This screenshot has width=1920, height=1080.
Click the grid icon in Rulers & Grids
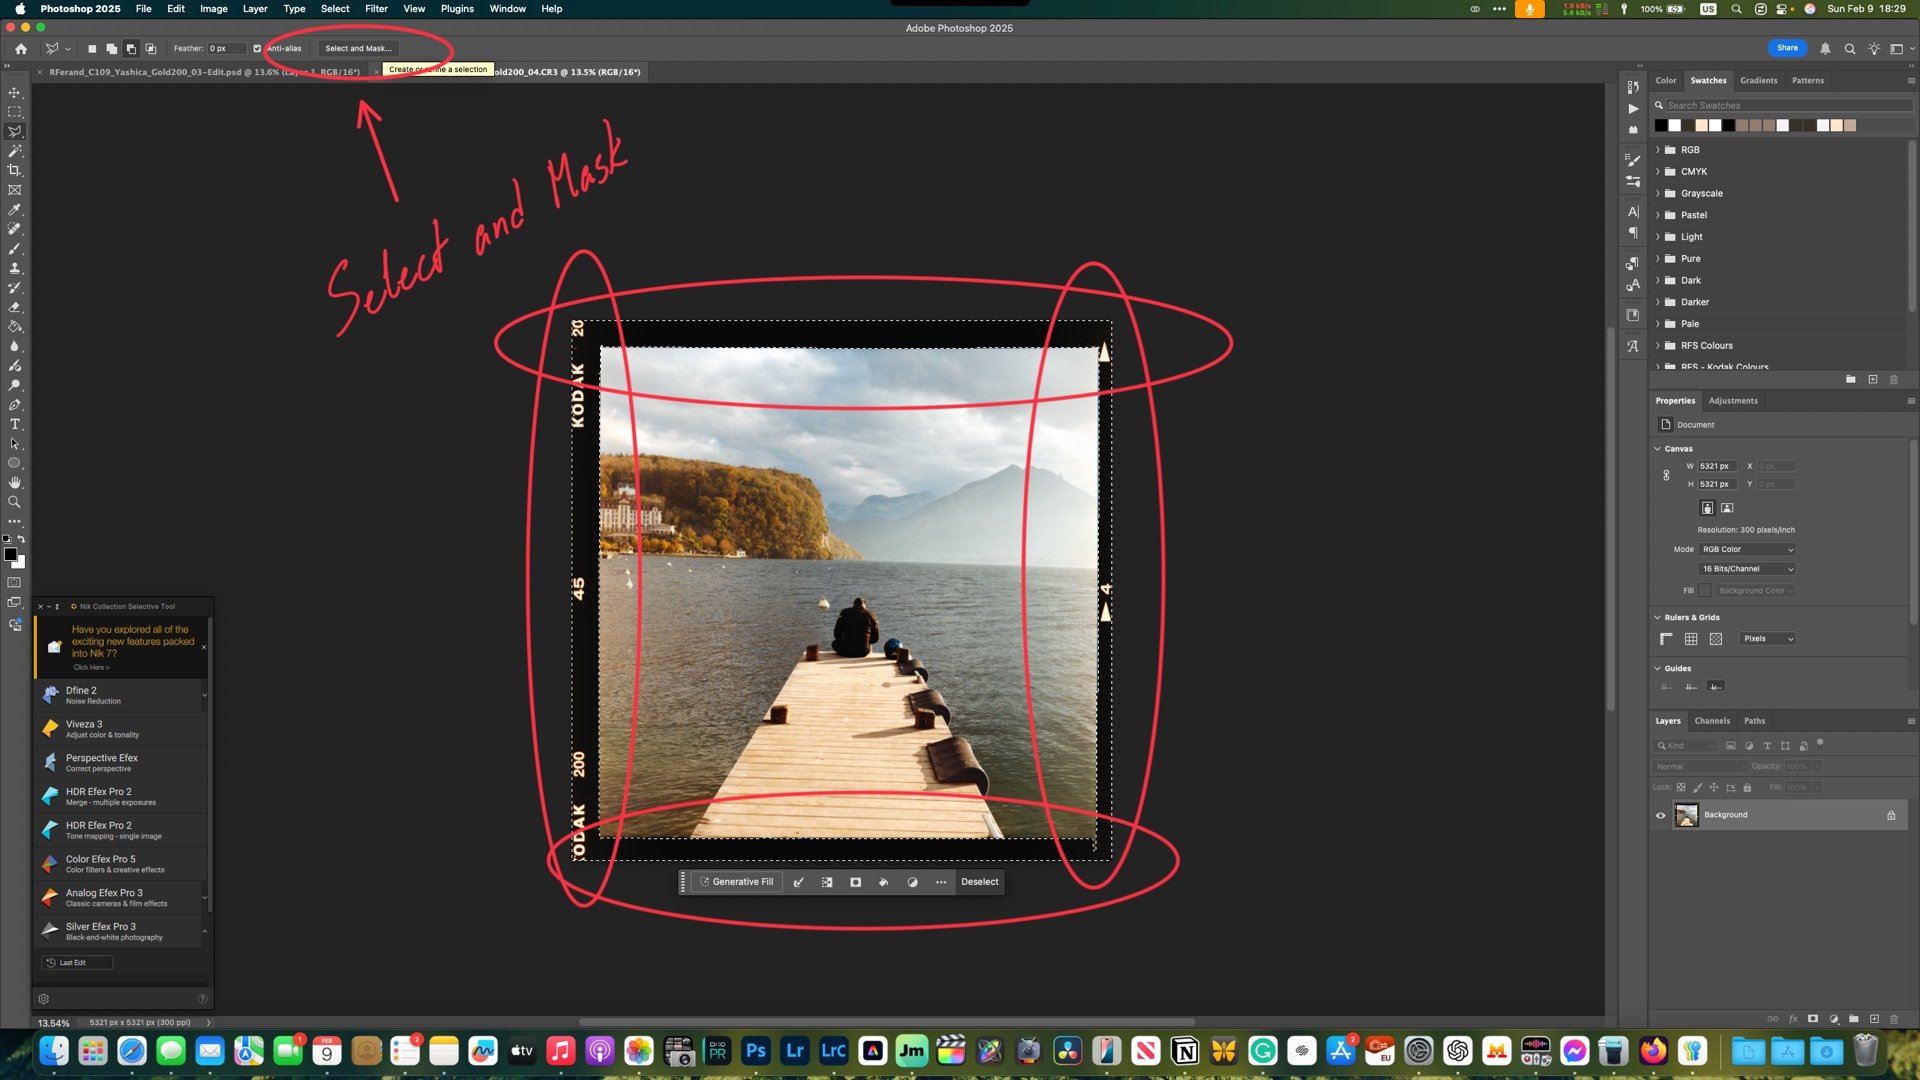coord(1691,639)
